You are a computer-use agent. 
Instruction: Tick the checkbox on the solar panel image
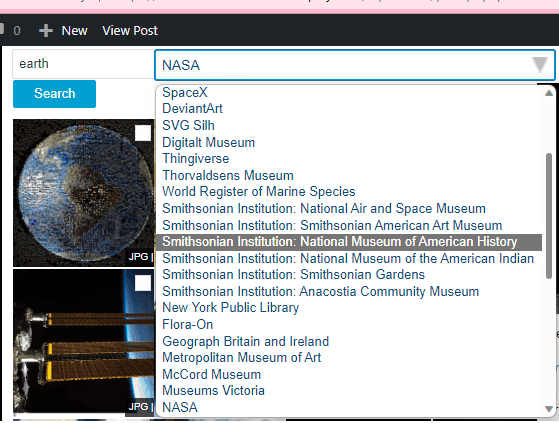(x=143, y=283)
